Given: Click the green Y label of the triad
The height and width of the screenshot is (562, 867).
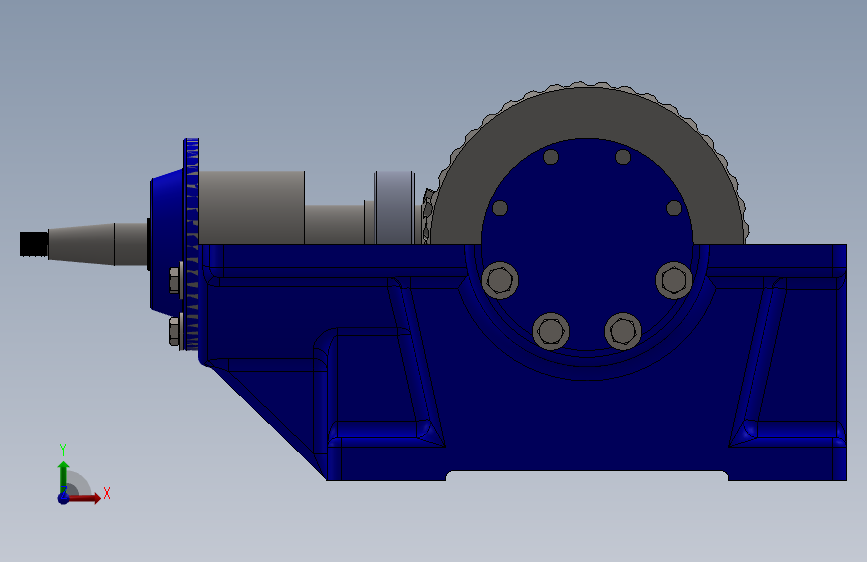Looking at the screenshot, I should (63, 450).
